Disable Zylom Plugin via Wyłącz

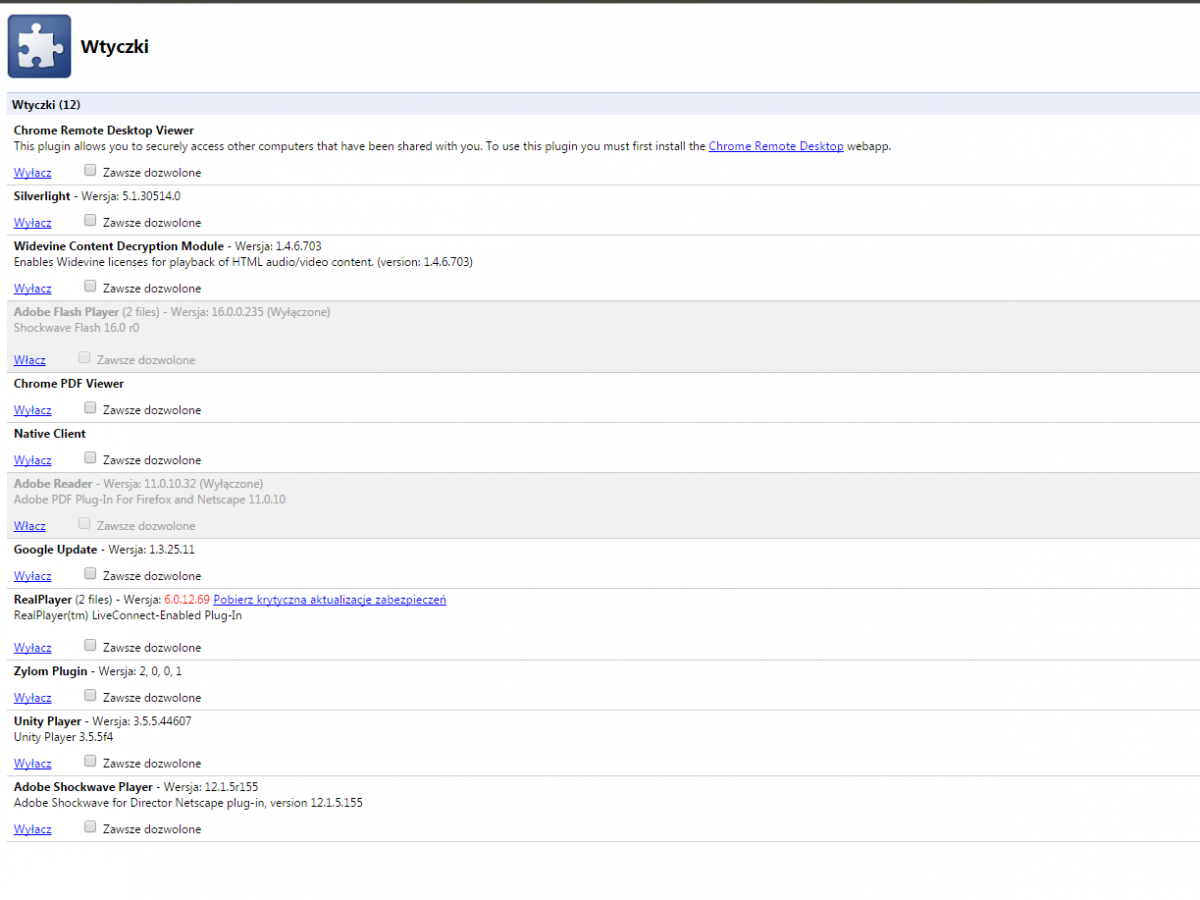pos(32,698)
